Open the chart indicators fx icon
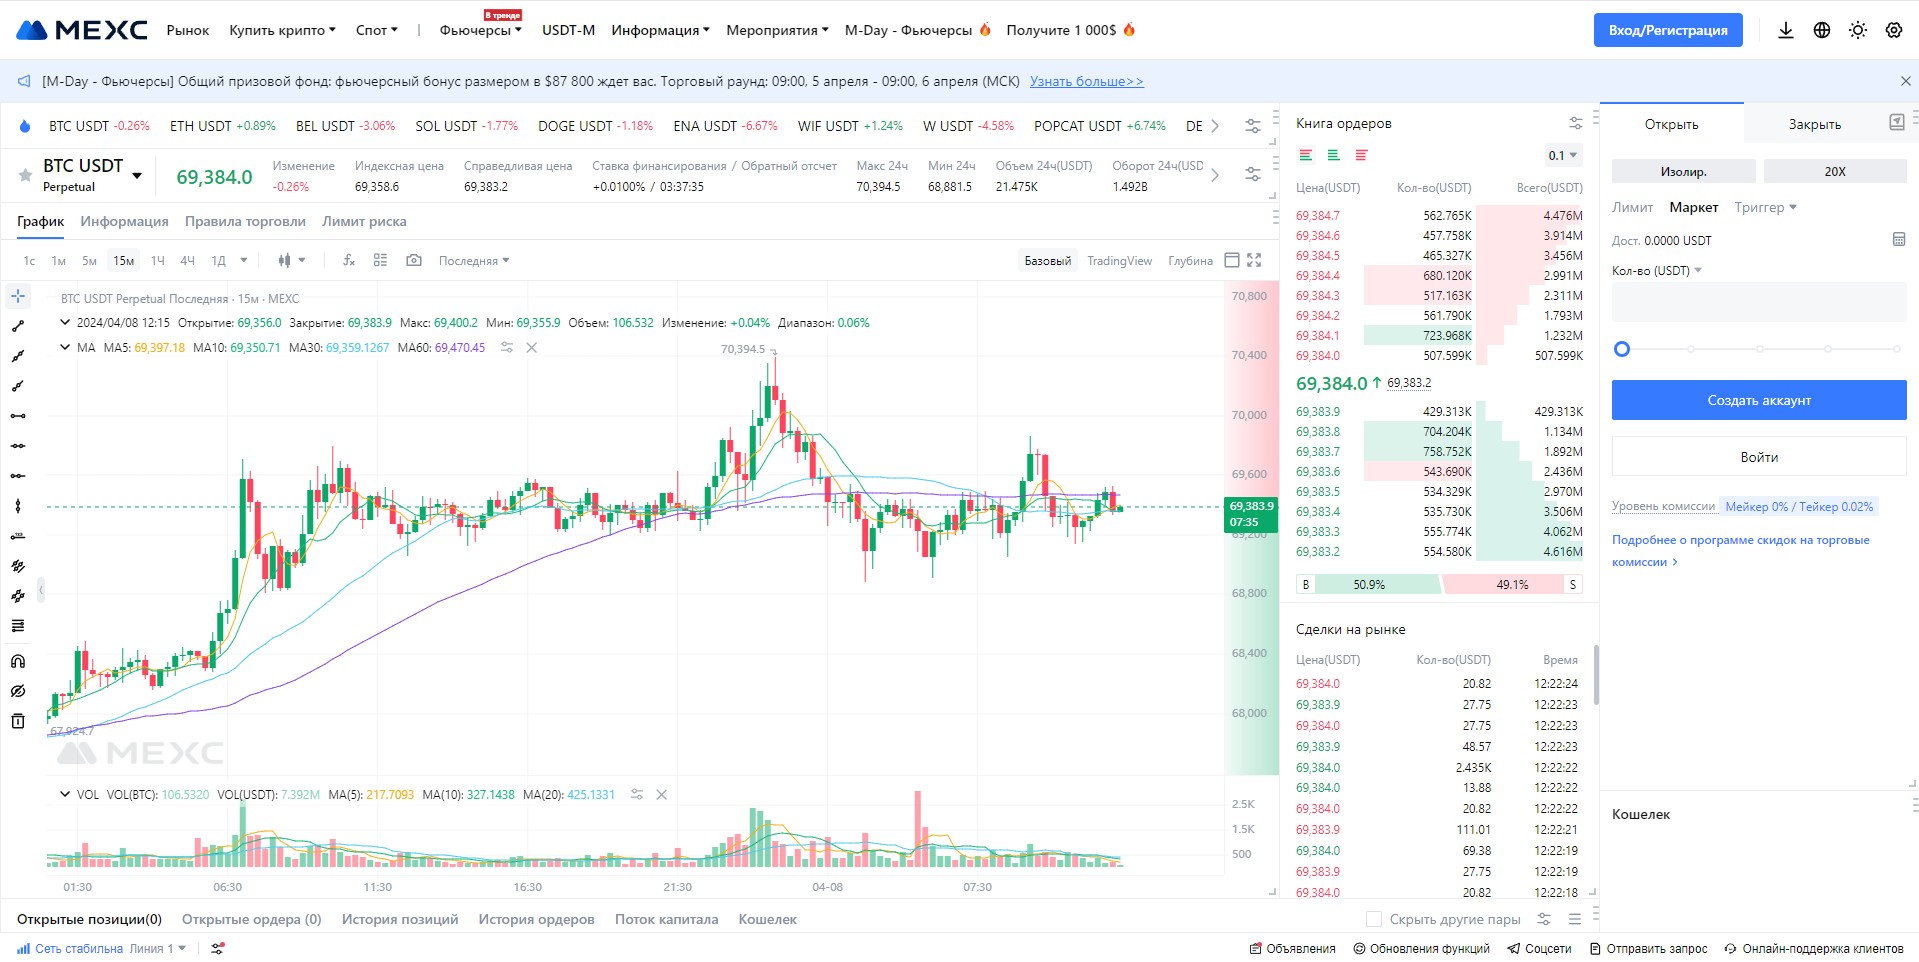The width and height of the screenshot is (1919, 962). coord(349,260)
